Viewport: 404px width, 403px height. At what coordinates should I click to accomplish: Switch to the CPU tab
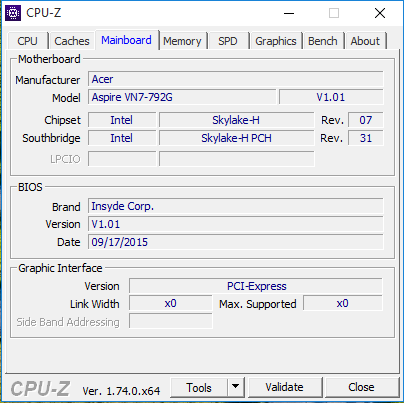click(x=27, y=41)
